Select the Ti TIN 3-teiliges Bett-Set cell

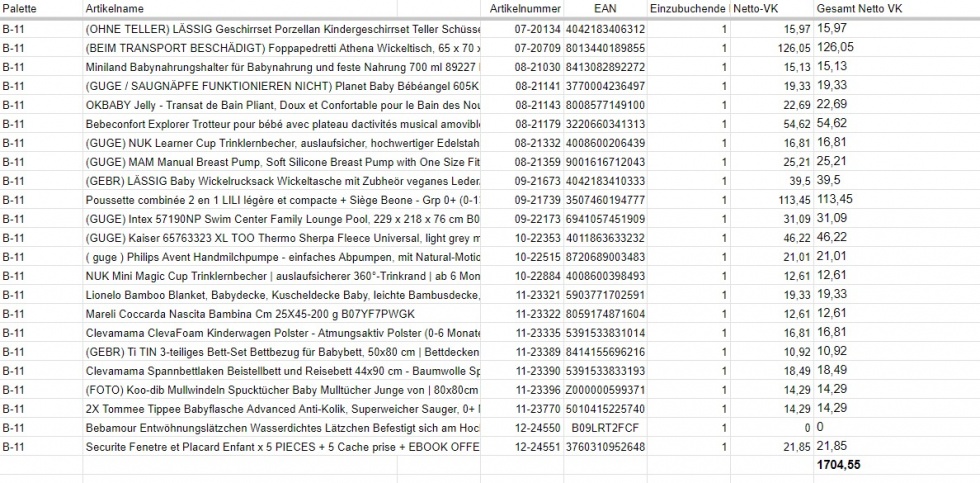tap(282, 352)
